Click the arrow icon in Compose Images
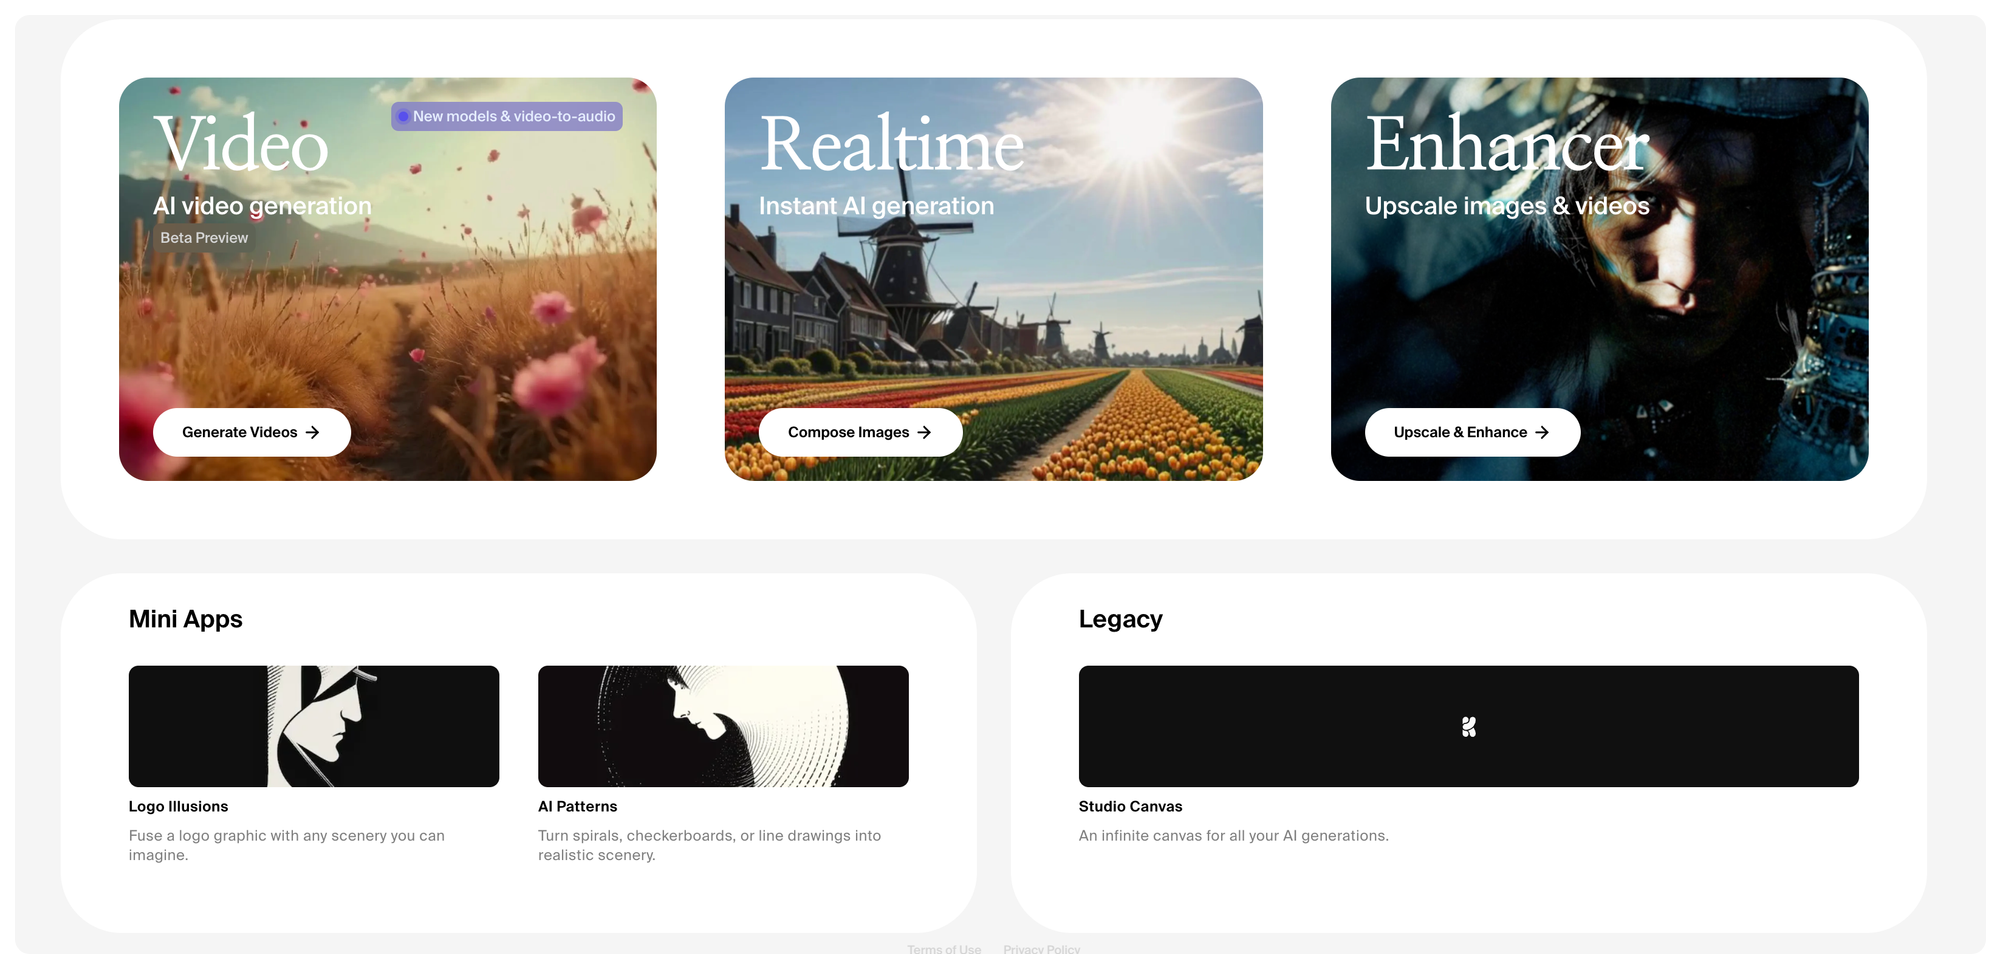Screen dimensions: 2000x968 [924, 432]
